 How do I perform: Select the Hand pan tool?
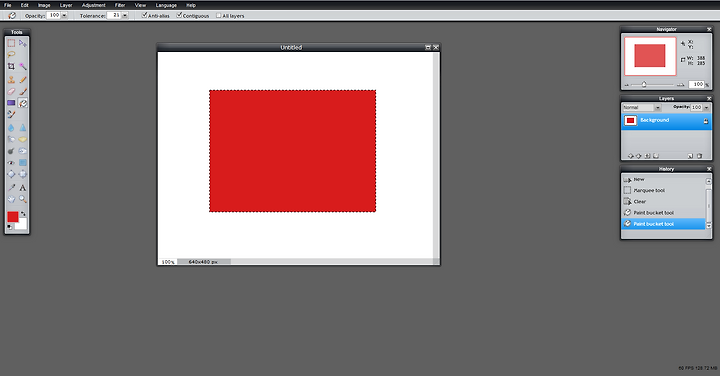tap(11, 199)
